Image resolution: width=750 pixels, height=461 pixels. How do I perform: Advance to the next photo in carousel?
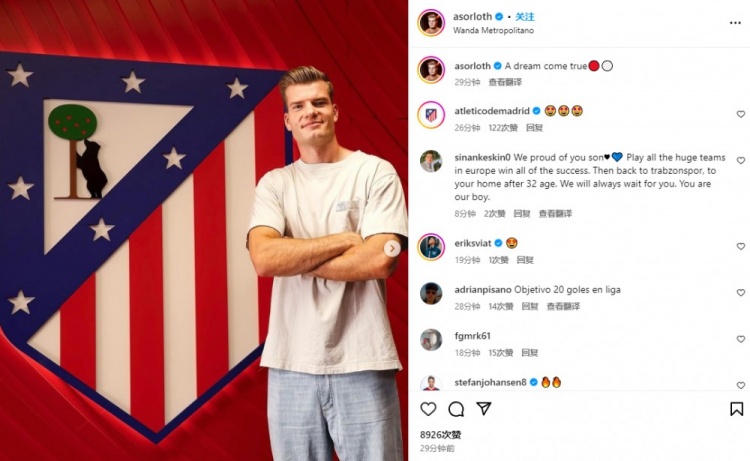click(x=392, y=248)
